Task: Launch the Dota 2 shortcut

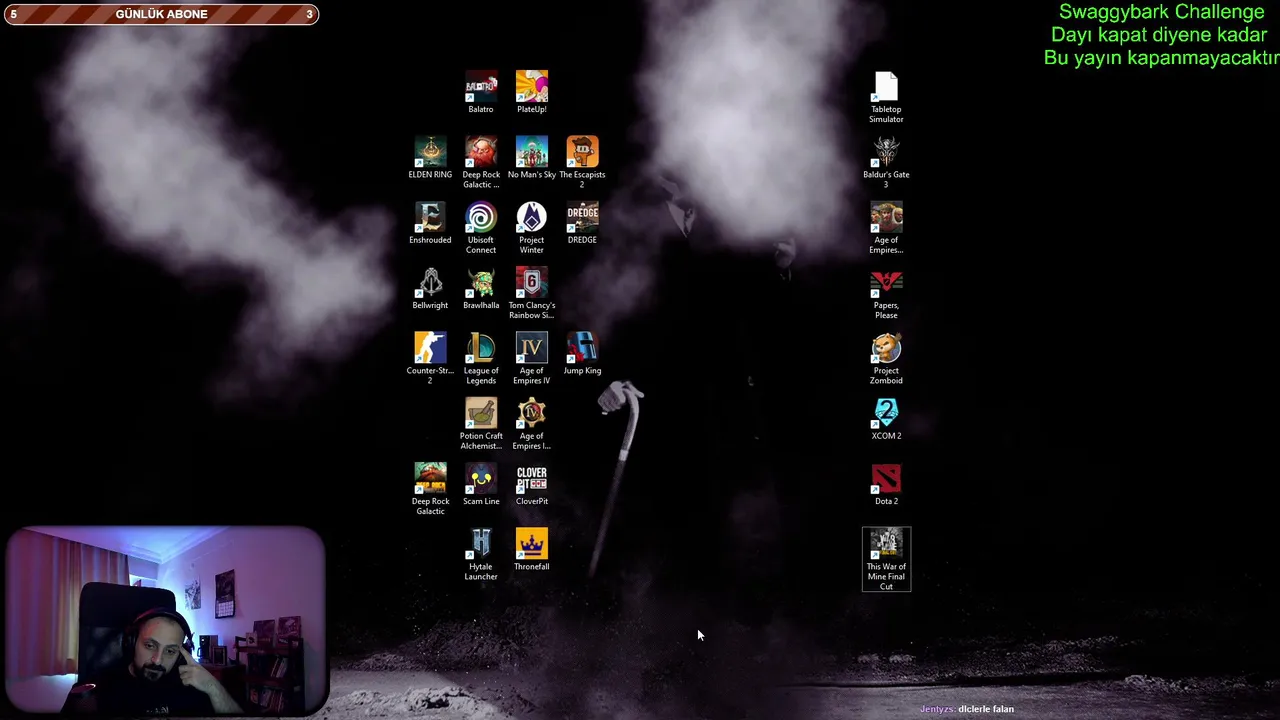Action: (886, 484)
